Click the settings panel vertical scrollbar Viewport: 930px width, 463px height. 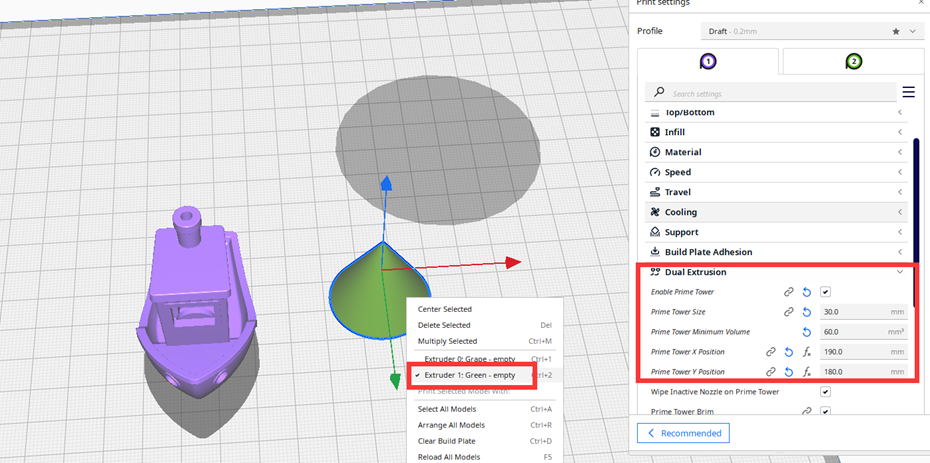click(916, 222)
